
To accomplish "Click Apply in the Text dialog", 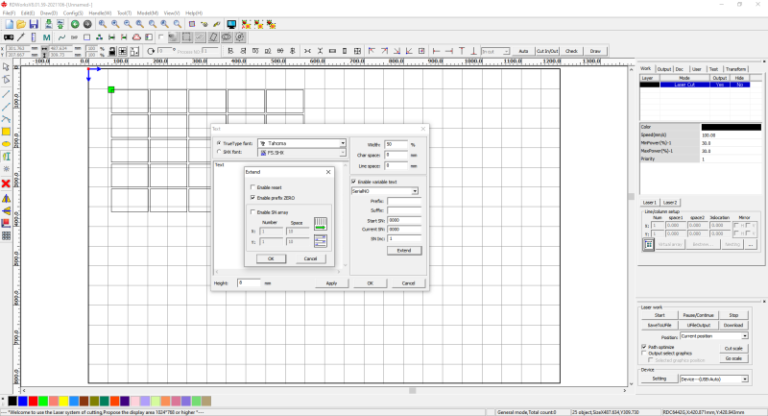I will [x=332, y=283].
